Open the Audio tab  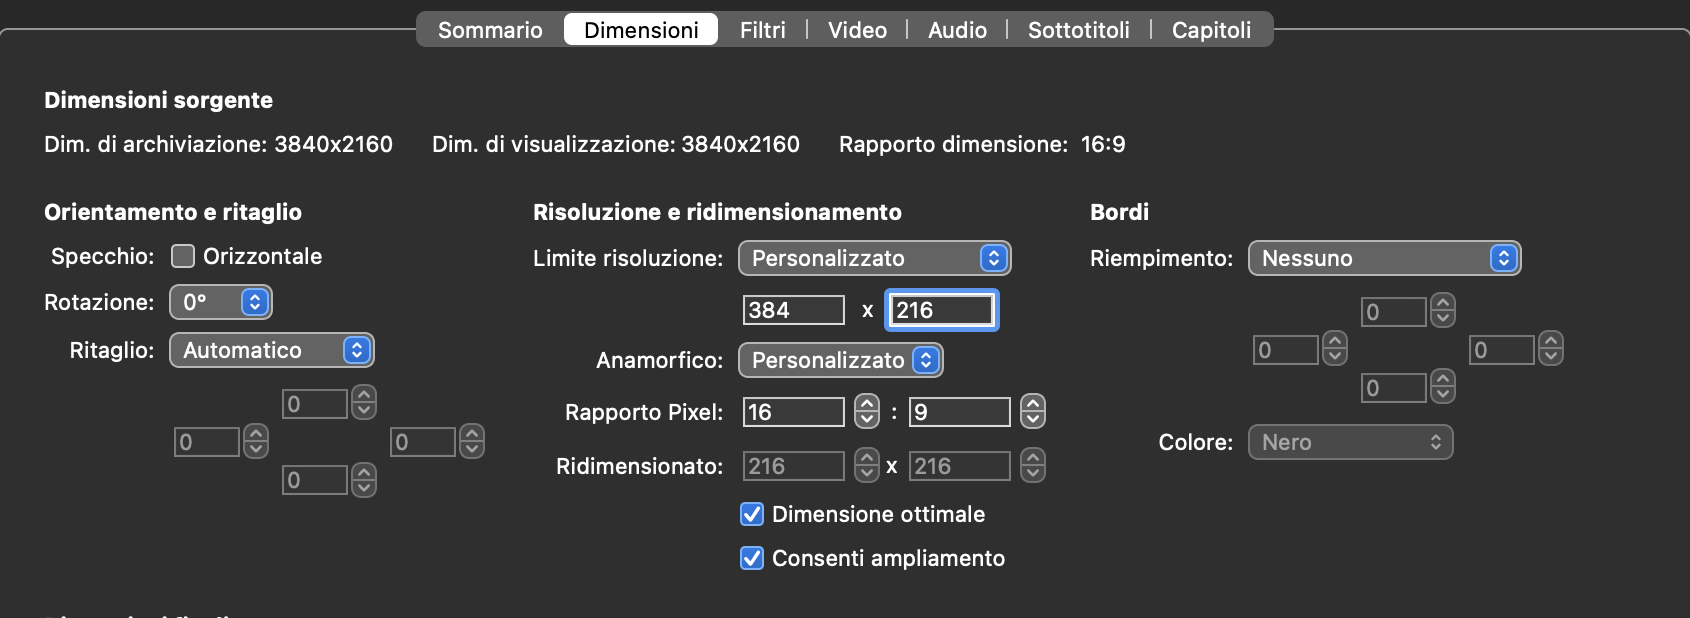[x=957, y=30]
